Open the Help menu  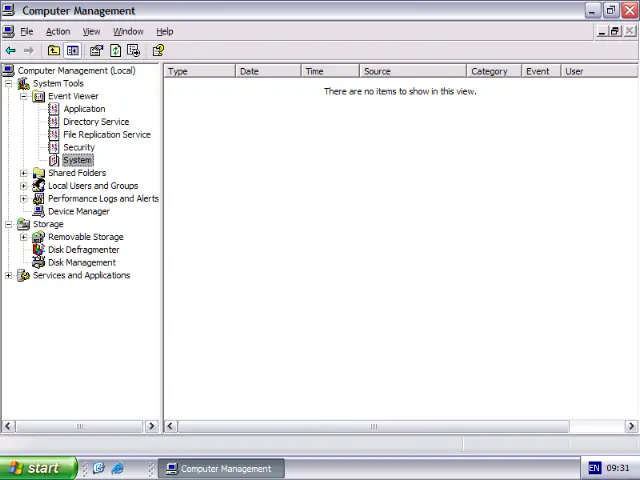coord(164,31)
